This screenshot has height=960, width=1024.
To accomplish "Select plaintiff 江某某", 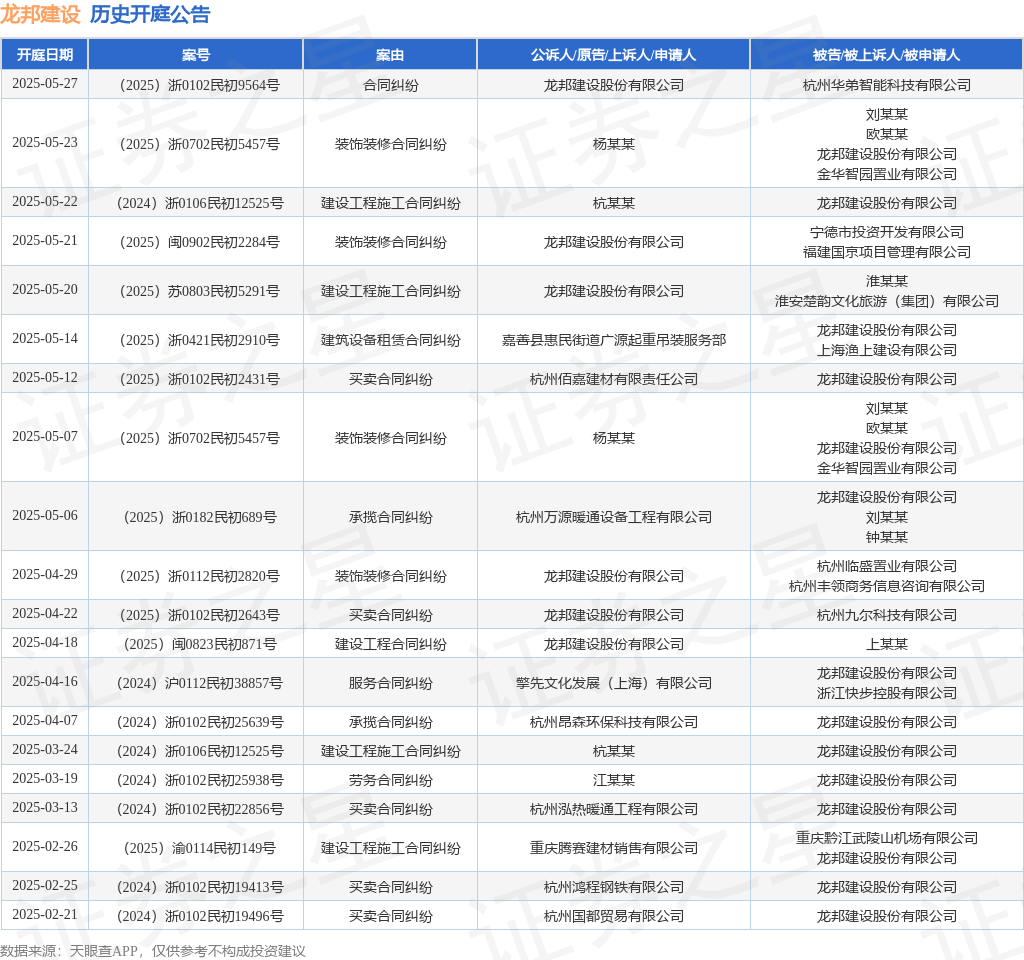I will tap(613, 780).
